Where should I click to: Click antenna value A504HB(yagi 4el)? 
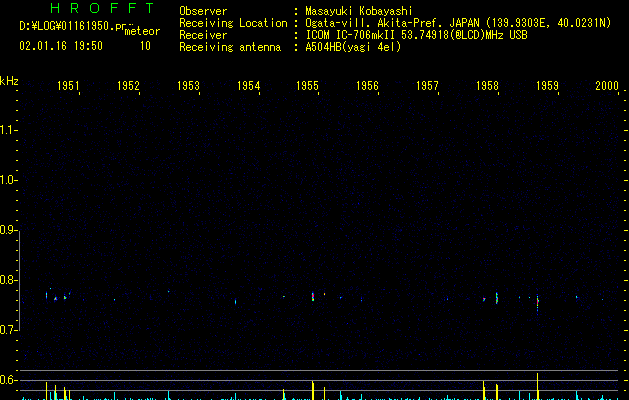tap(353, 47)
